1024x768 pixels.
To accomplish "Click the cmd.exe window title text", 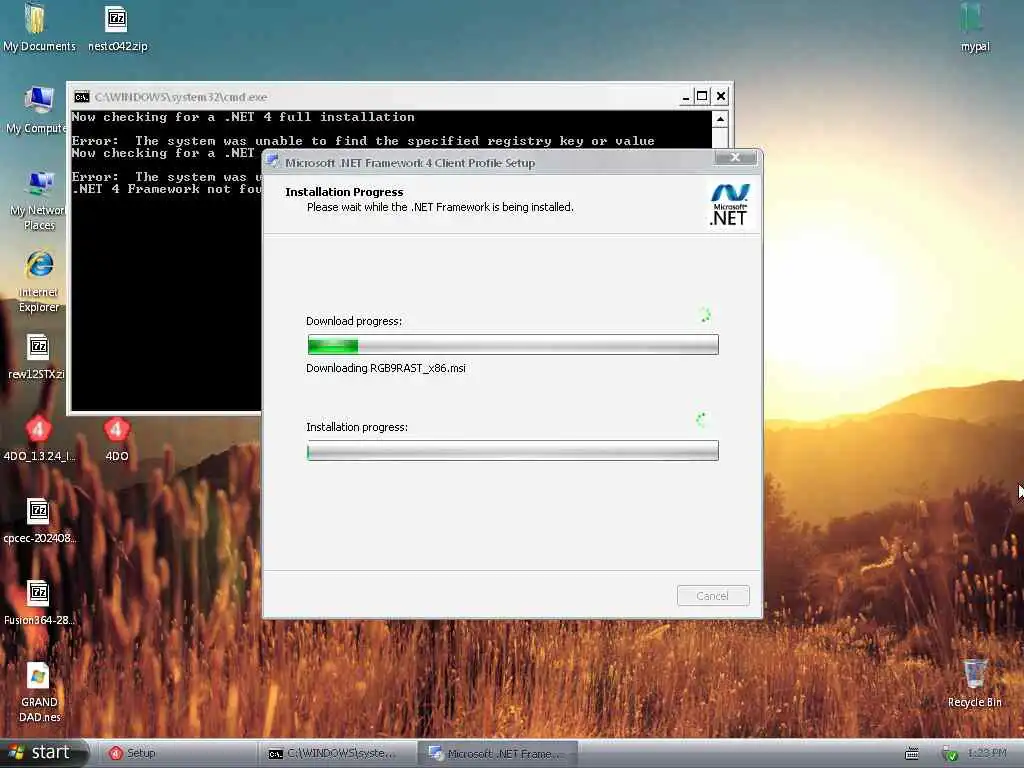I will [181, 97].
